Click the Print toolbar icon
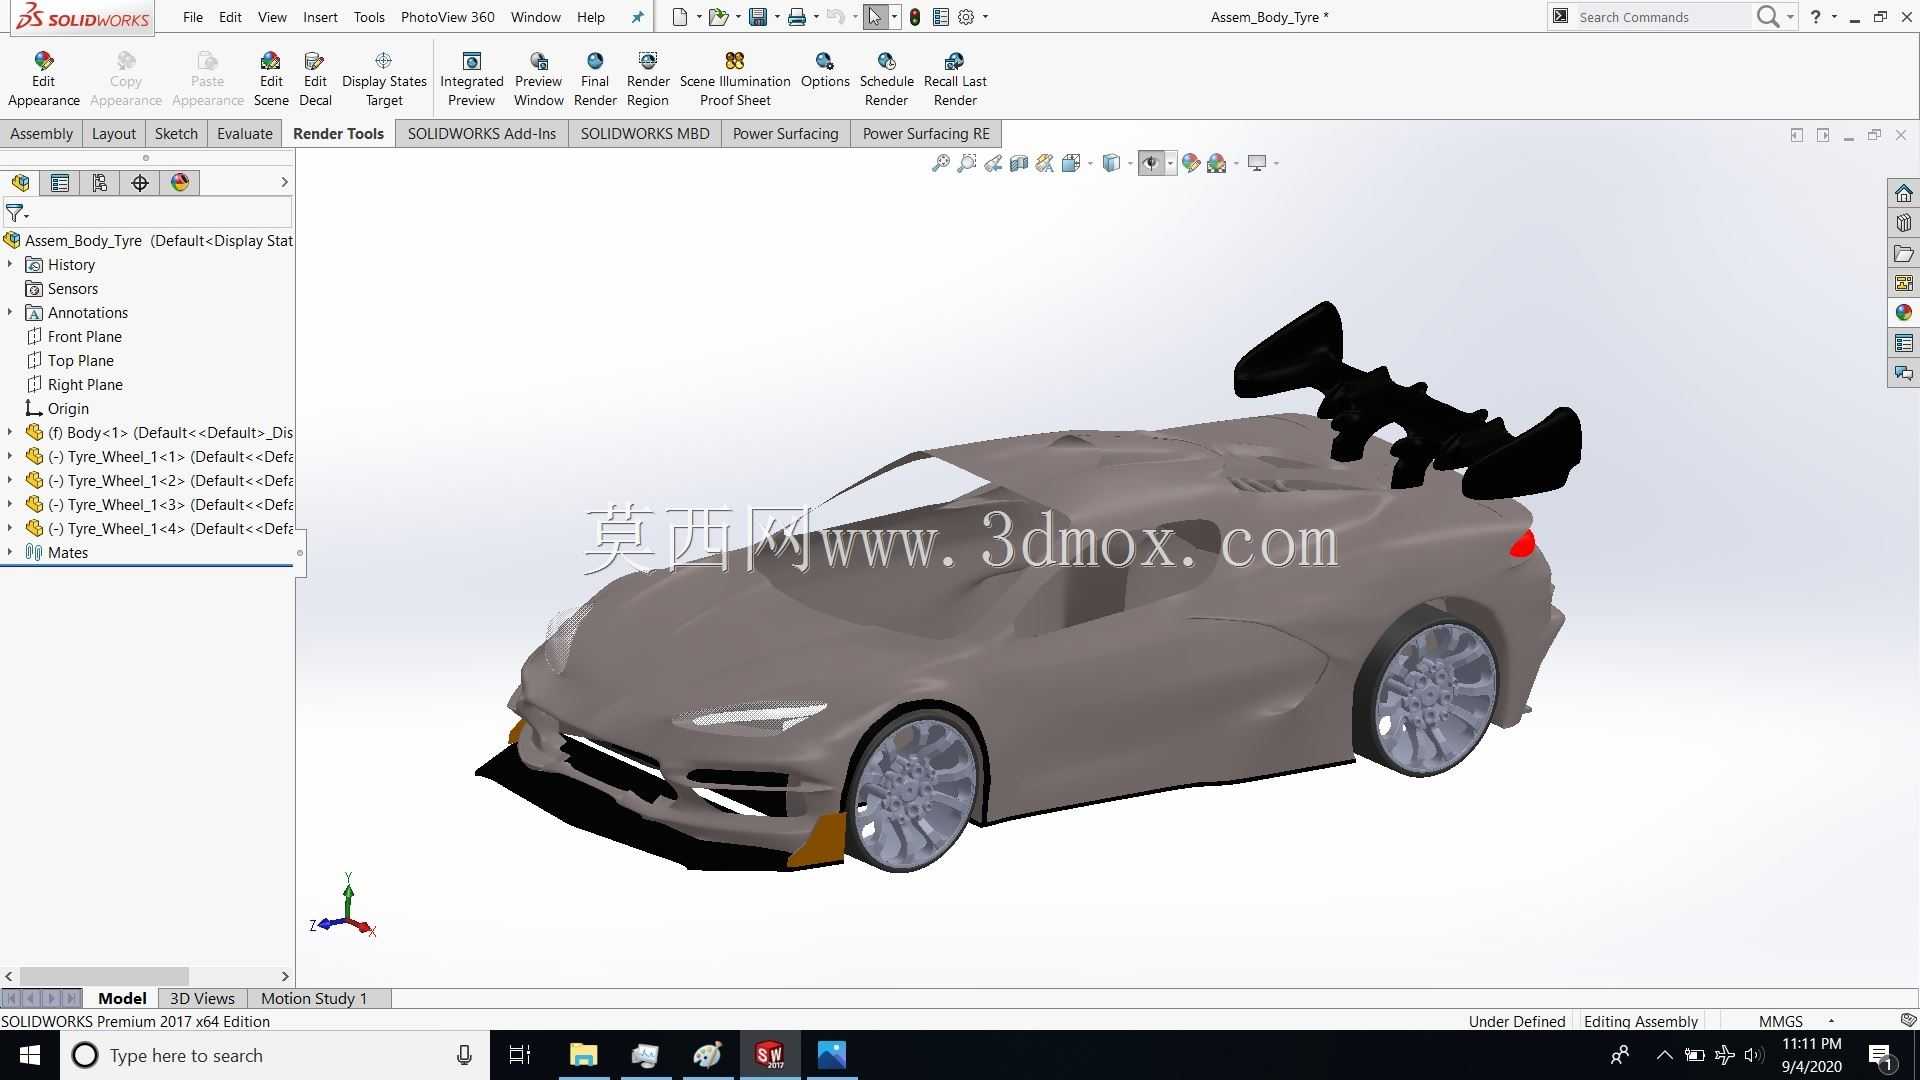This screenshot has height=1080, width=1920. (x=797, y=17)
